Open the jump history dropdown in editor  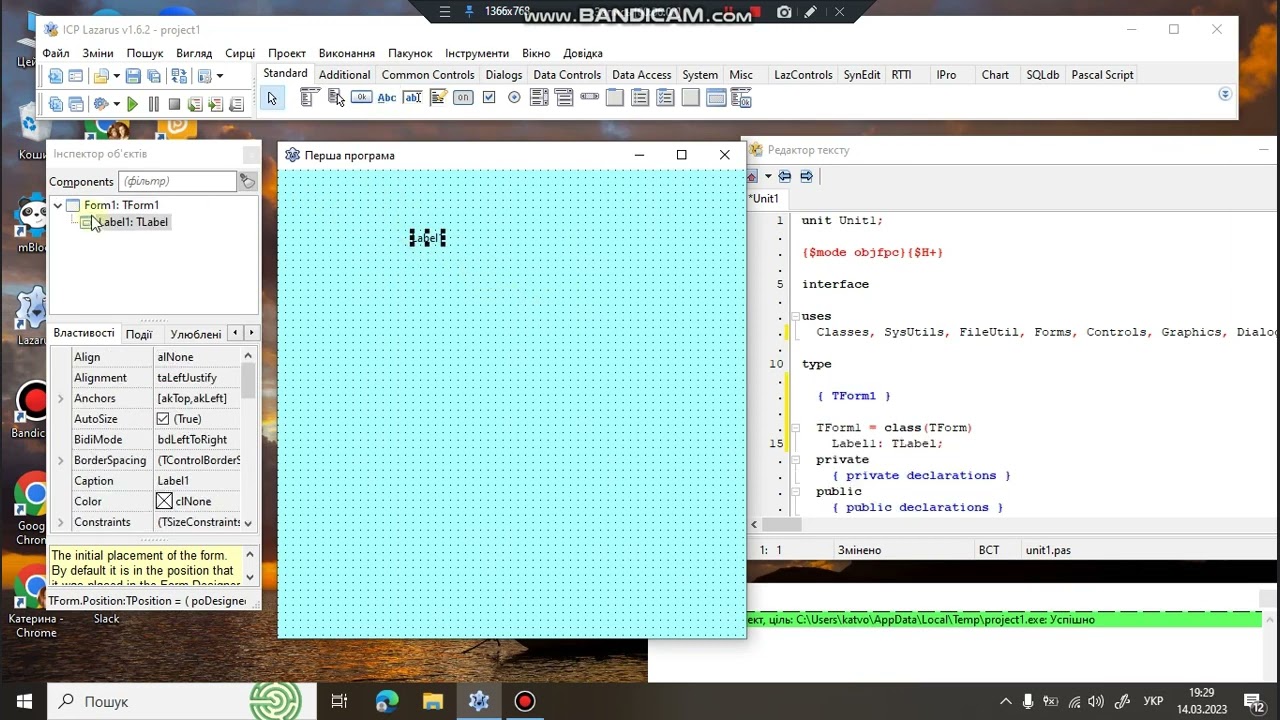768,176
